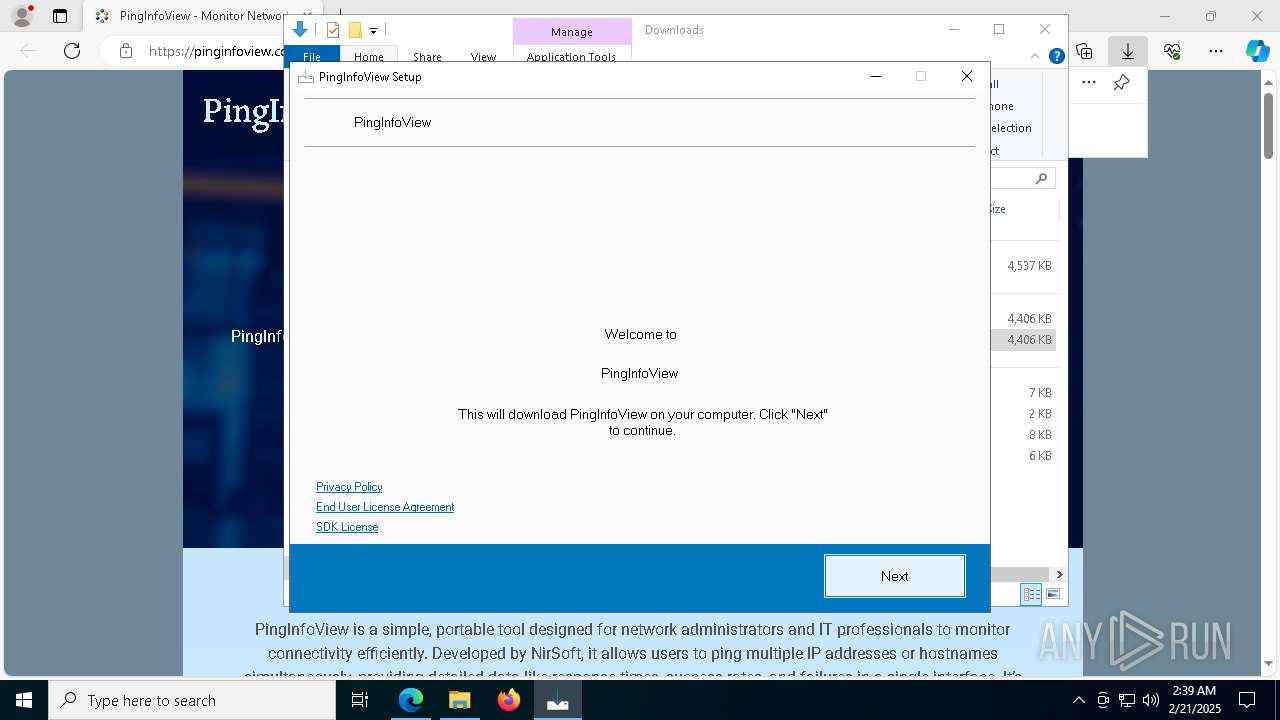This screenshot has height=720, width=1280.
Task: Click the Edge Back arrow
Action: 28,51
